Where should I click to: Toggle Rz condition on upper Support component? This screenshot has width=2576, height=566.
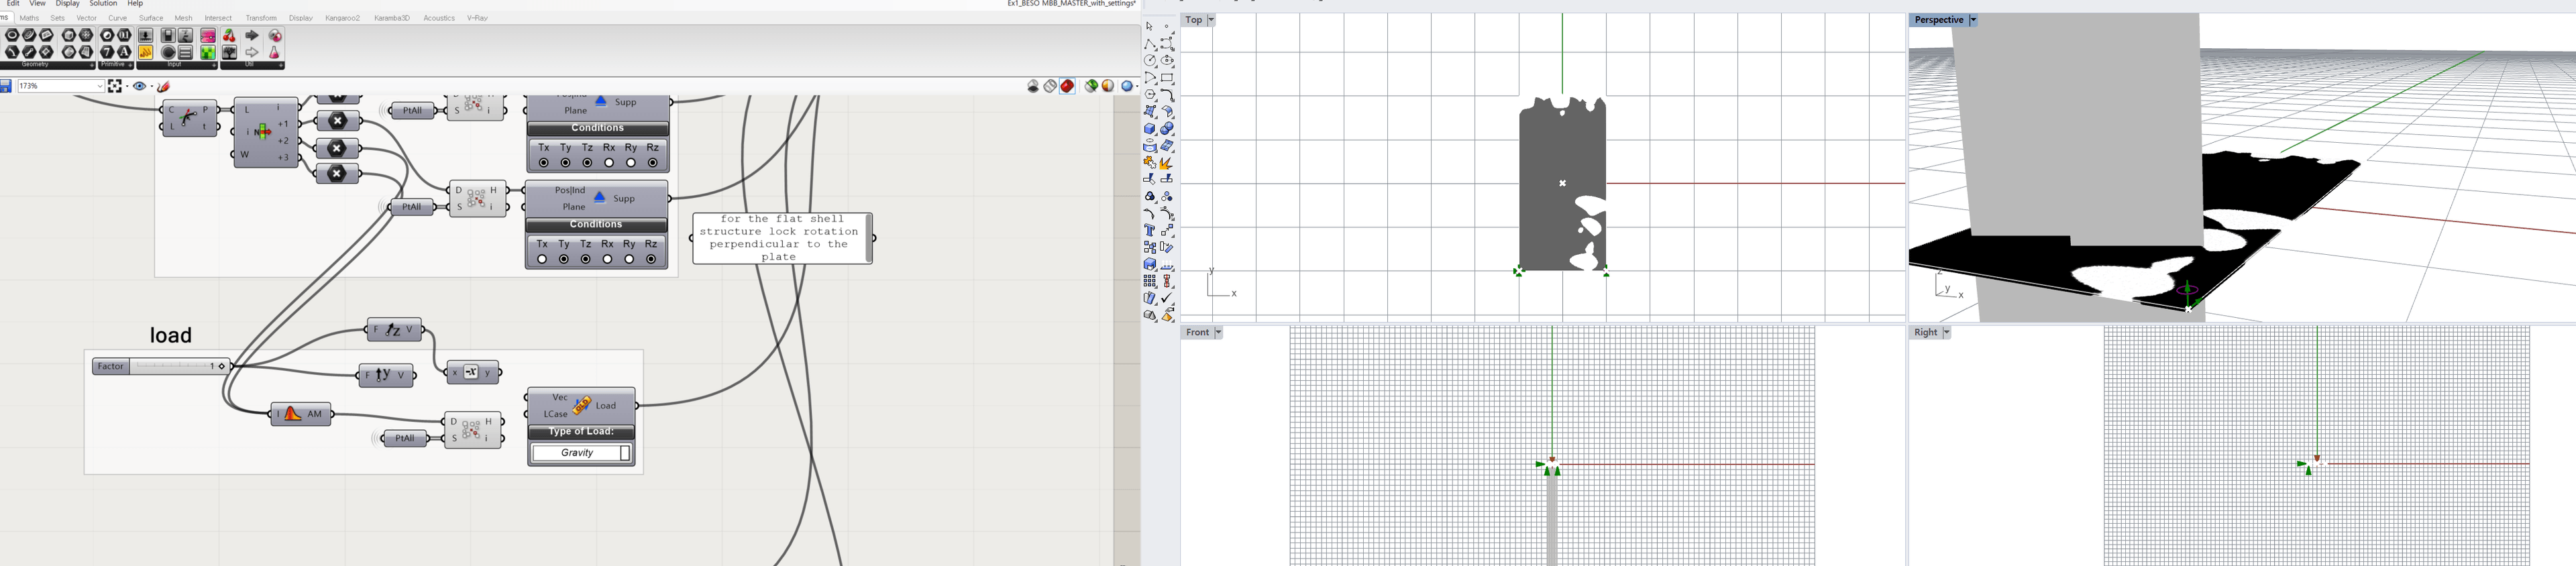(653, 163)
